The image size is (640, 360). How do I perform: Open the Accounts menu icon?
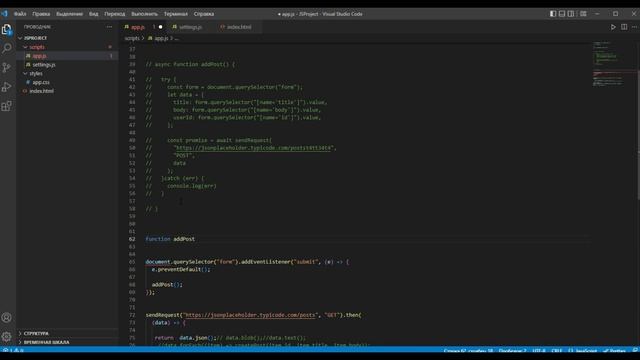pos(7,317)
